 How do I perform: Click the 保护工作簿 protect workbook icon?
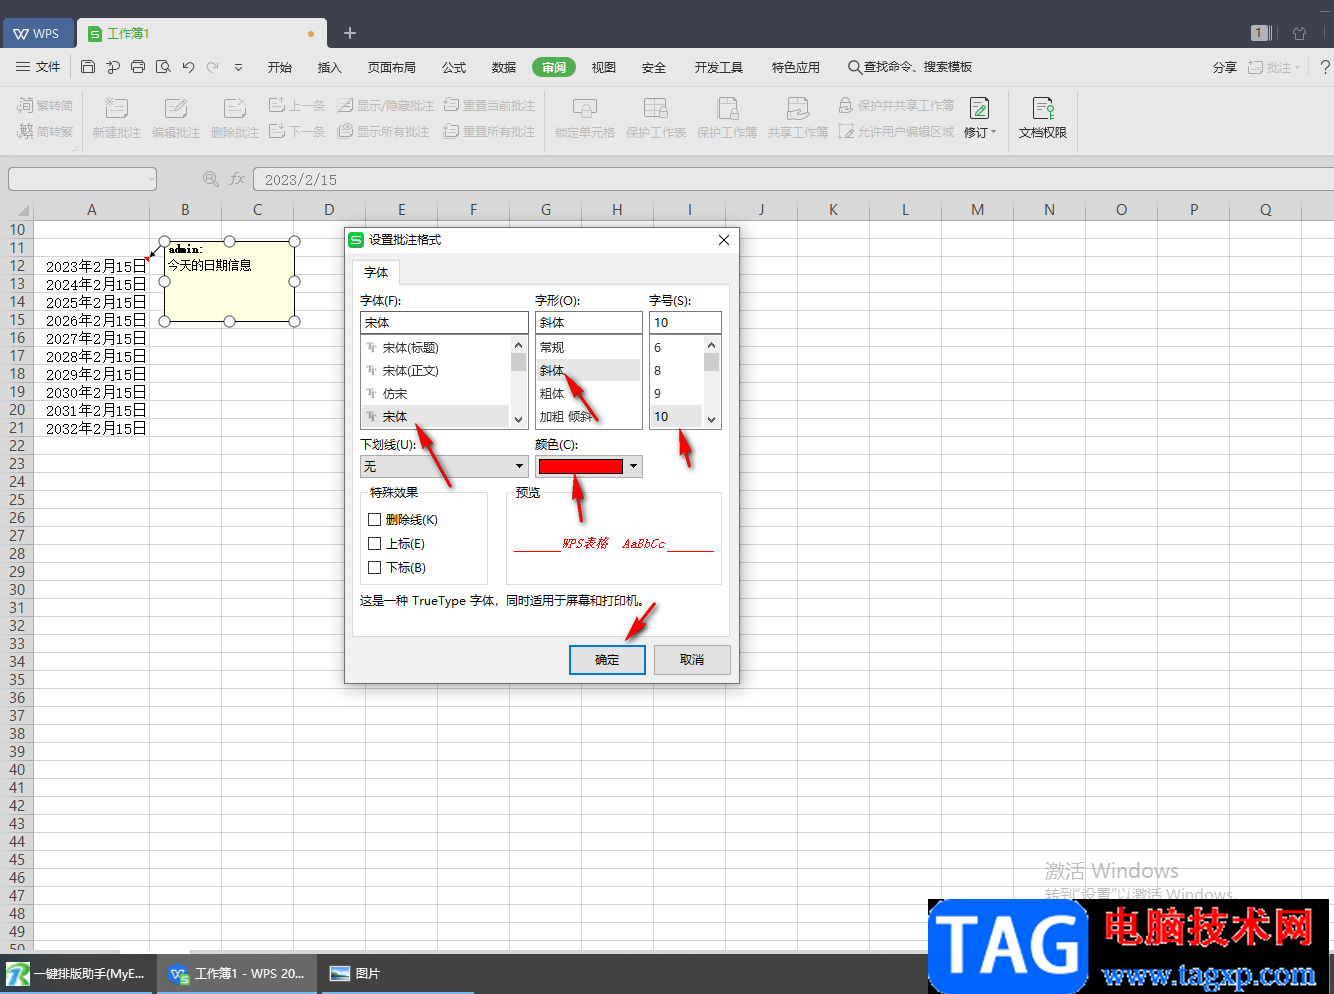click(x=727, y=107)
